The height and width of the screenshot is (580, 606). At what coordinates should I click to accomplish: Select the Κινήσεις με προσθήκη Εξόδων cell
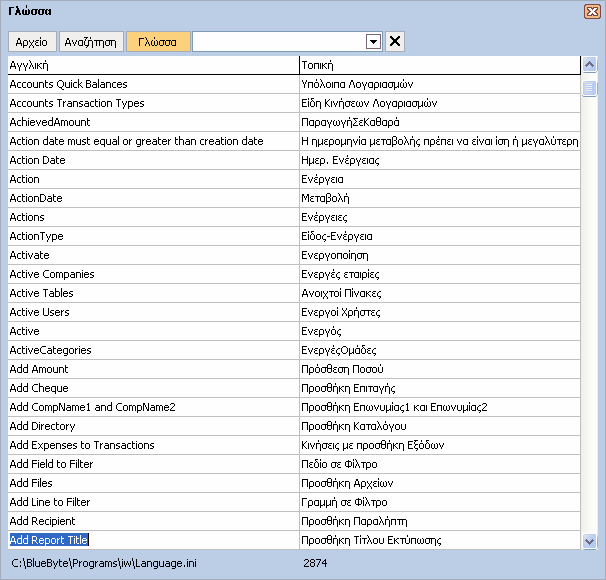click(x=440, y=445)
